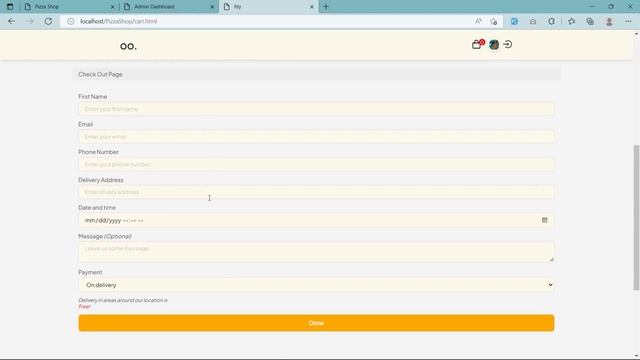Focus the Phone Number input field
The height and width of the screenshot is (360, 640).
(x=316, y=164)
